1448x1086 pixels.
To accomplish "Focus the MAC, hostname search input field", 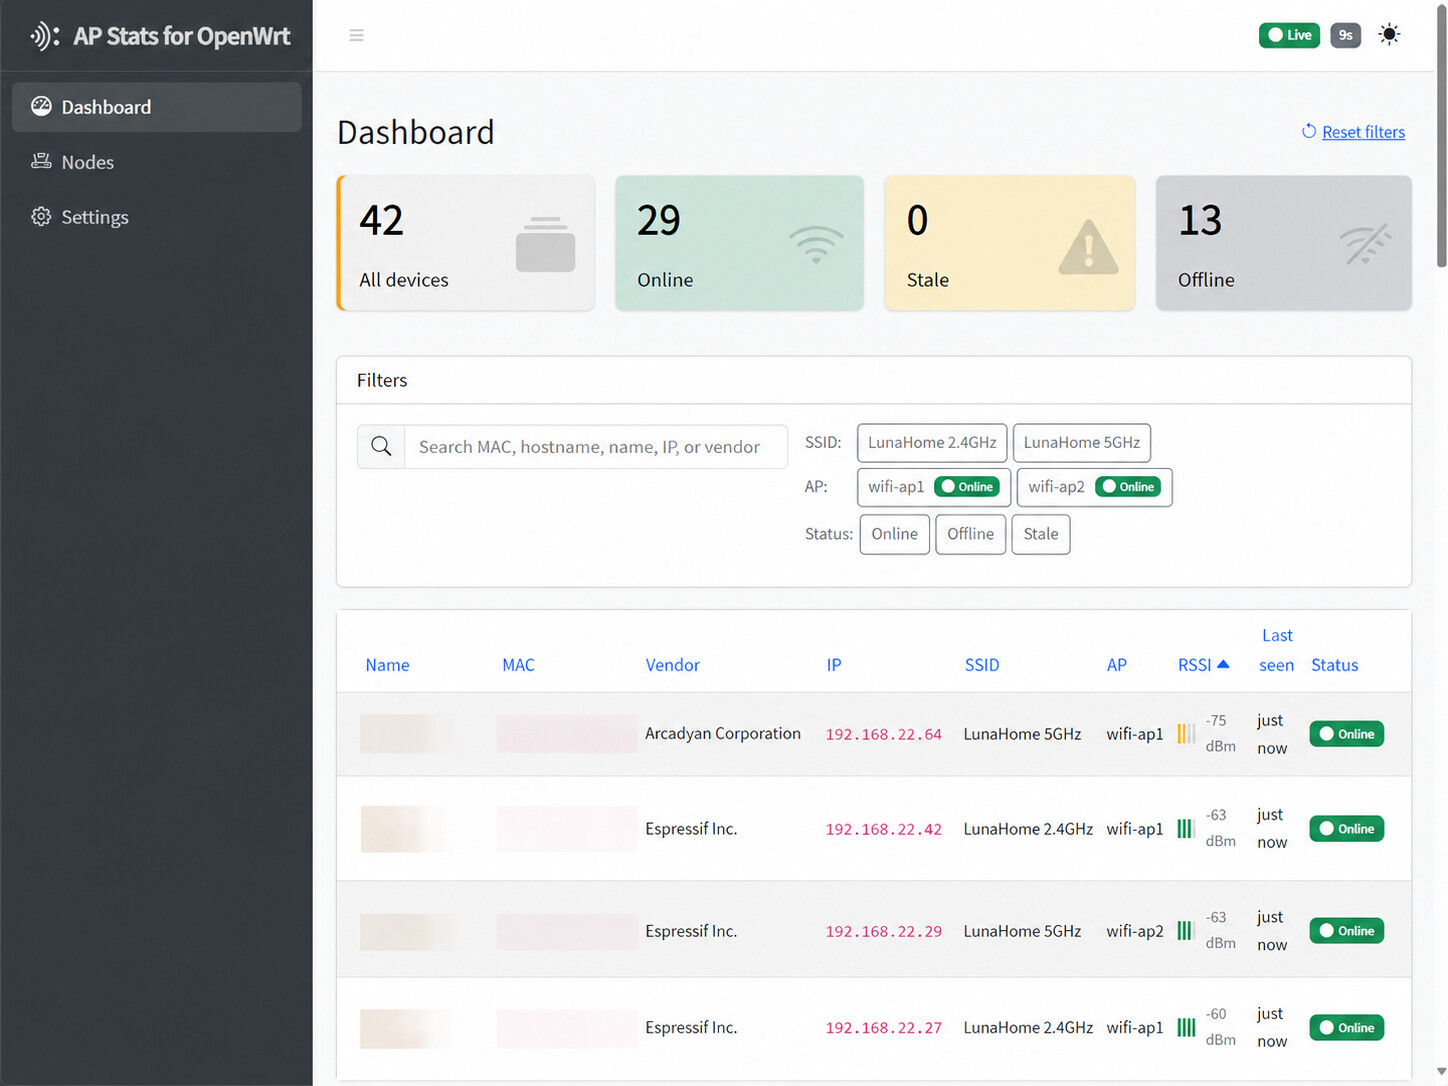I will point(596,446).
